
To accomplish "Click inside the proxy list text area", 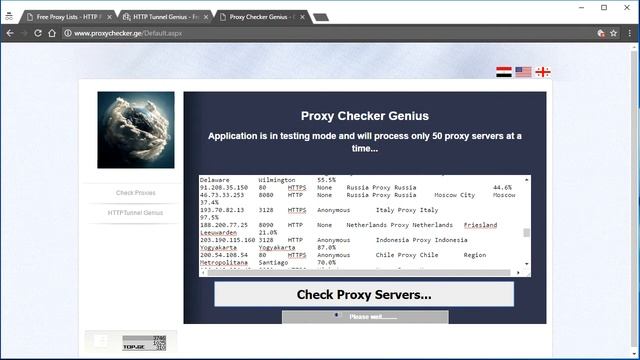I will tap(361, 222).
